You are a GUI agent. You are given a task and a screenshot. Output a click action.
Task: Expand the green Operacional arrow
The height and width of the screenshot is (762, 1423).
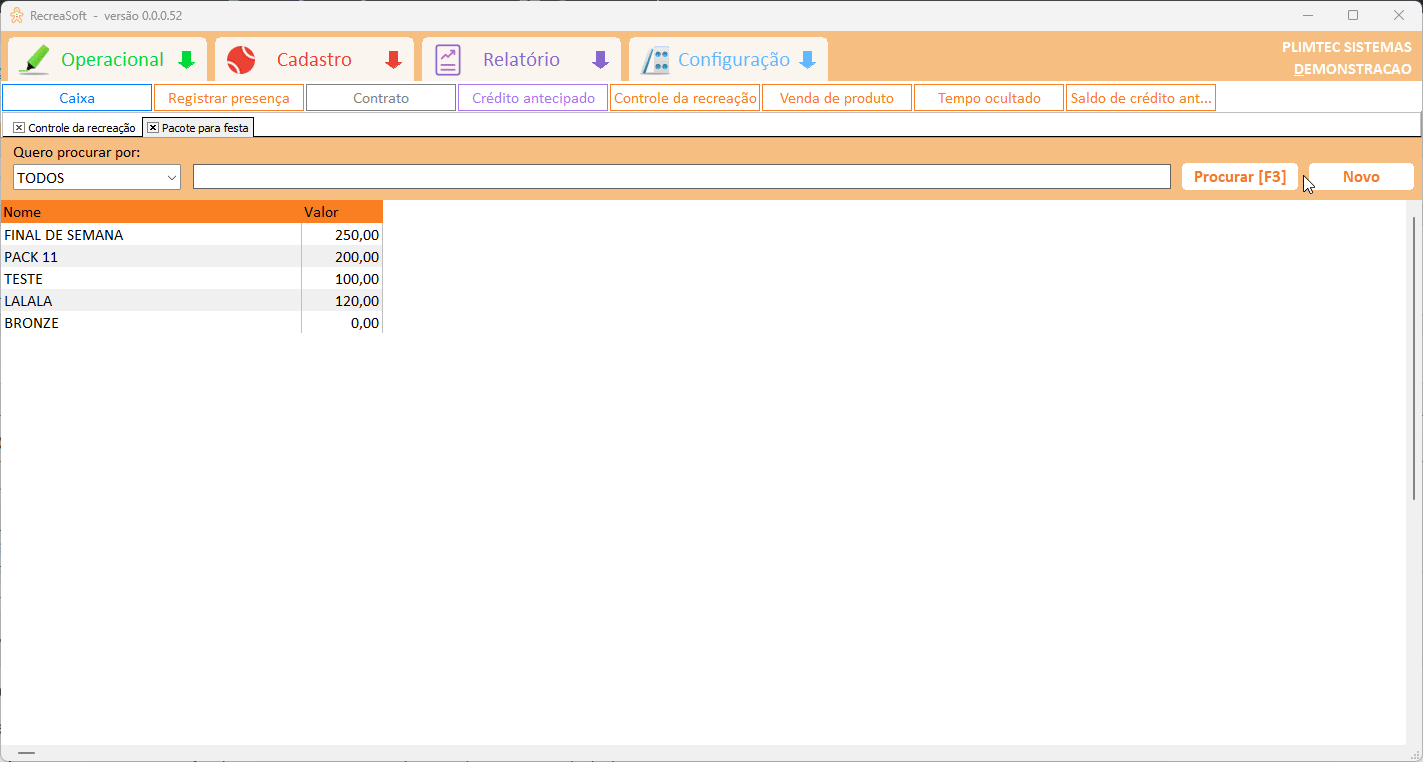(x=186, y=60)
